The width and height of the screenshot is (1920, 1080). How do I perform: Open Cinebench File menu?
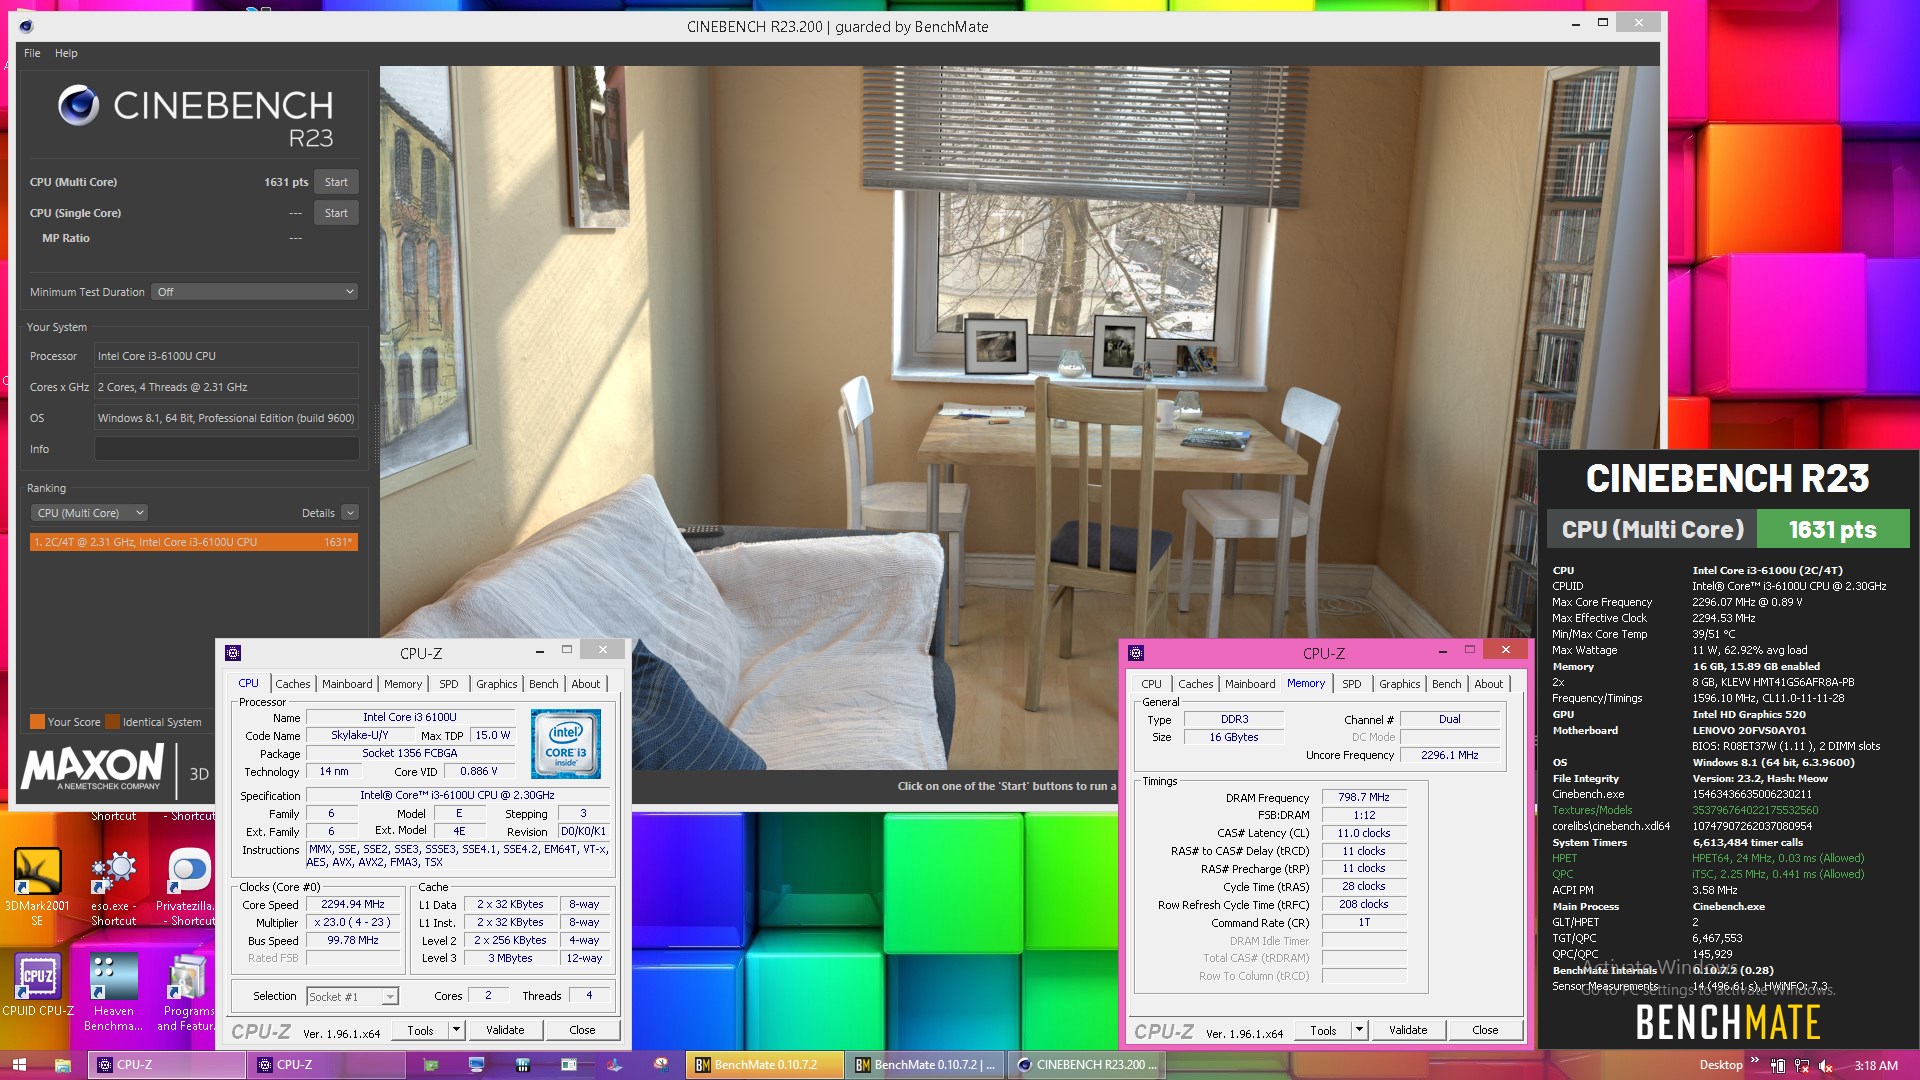[x=32, y=53]
